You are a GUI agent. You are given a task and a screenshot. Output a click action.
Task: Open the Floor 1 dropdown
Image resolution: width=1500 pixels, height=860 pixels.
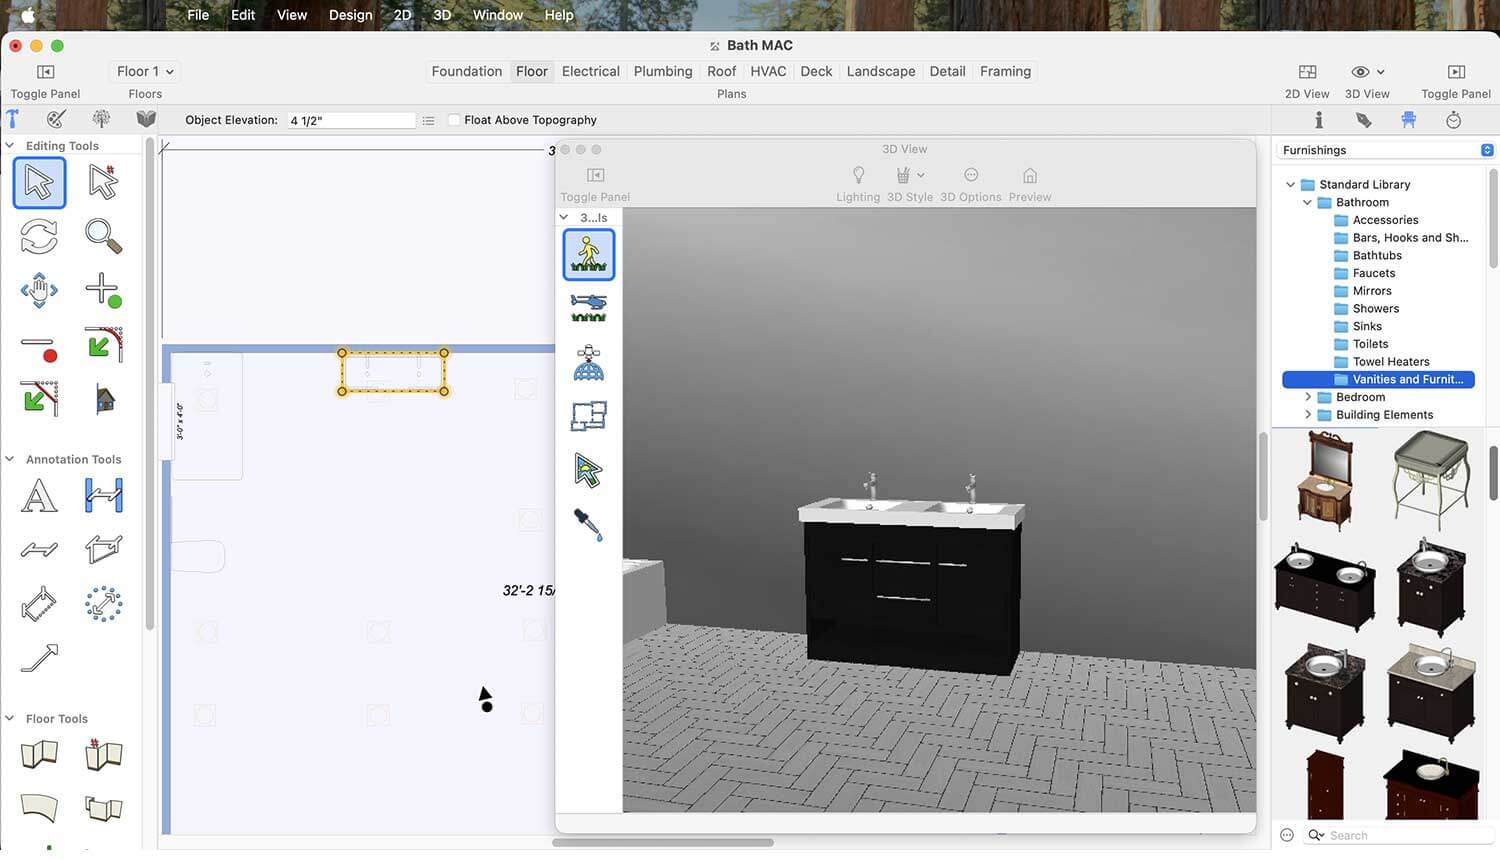coord(145,72)
